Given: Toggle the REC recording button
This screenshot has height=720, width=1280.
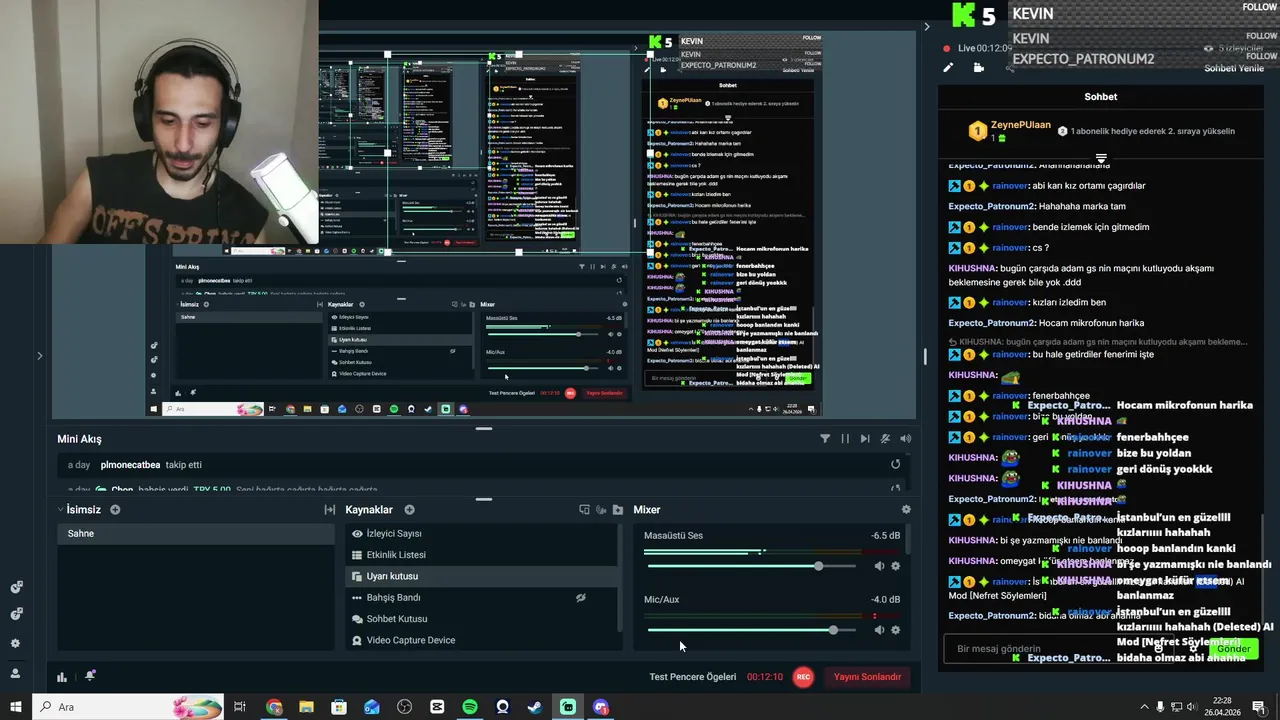Looking at the screenshot, I should click(803, 677).
